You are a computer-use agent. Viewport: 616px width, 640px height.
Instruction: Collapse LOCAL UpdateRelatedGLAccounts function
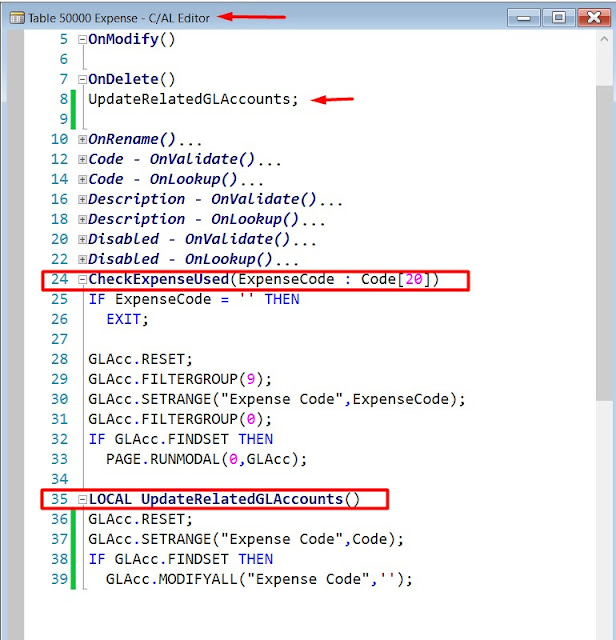pos(82,500)
